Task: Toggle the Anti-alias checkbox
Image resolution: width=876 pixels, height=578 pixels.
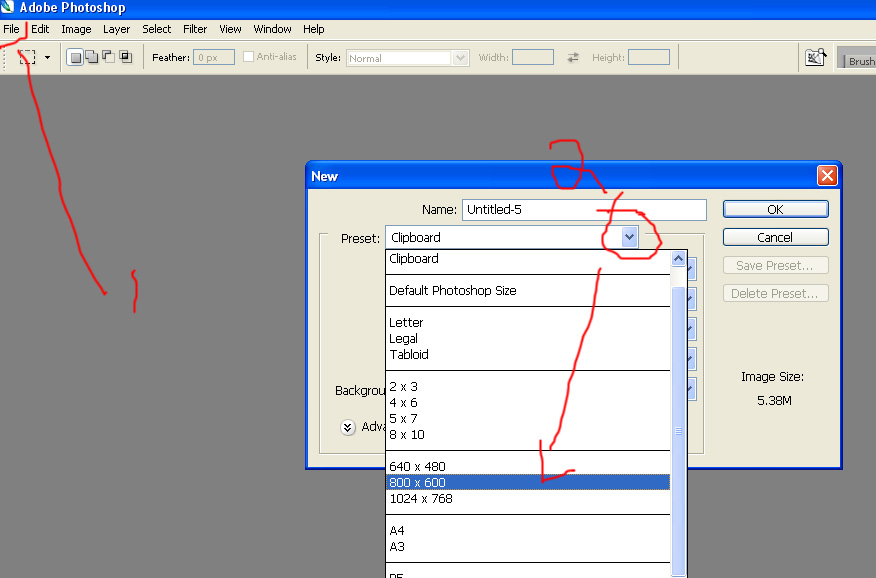Action: tap(249, 56)
